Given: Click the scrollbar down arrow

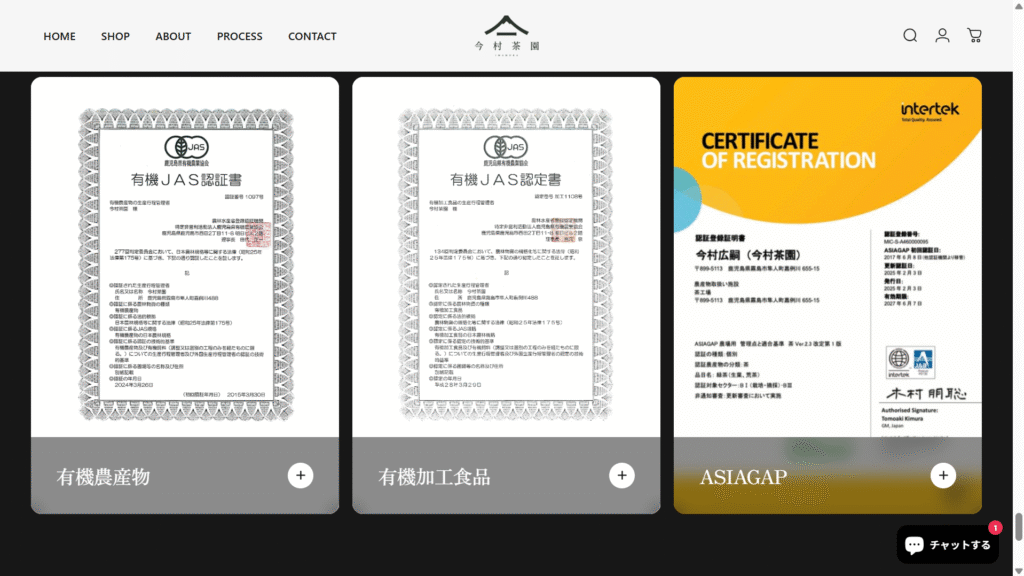Looking at the screenshot, I should pyautogui.click(x=1018, y=571).
